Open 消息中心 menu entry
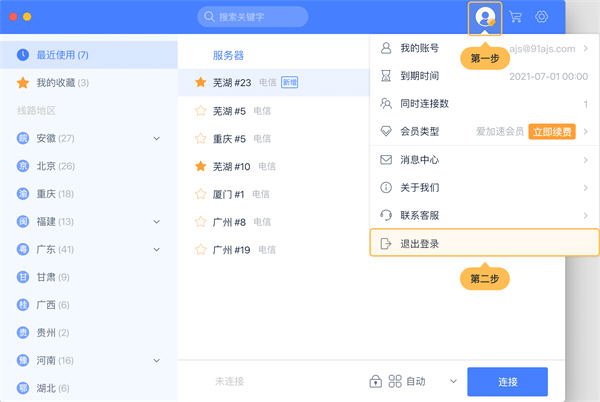This screenshot has height=402, width=600. click(484, 160)
